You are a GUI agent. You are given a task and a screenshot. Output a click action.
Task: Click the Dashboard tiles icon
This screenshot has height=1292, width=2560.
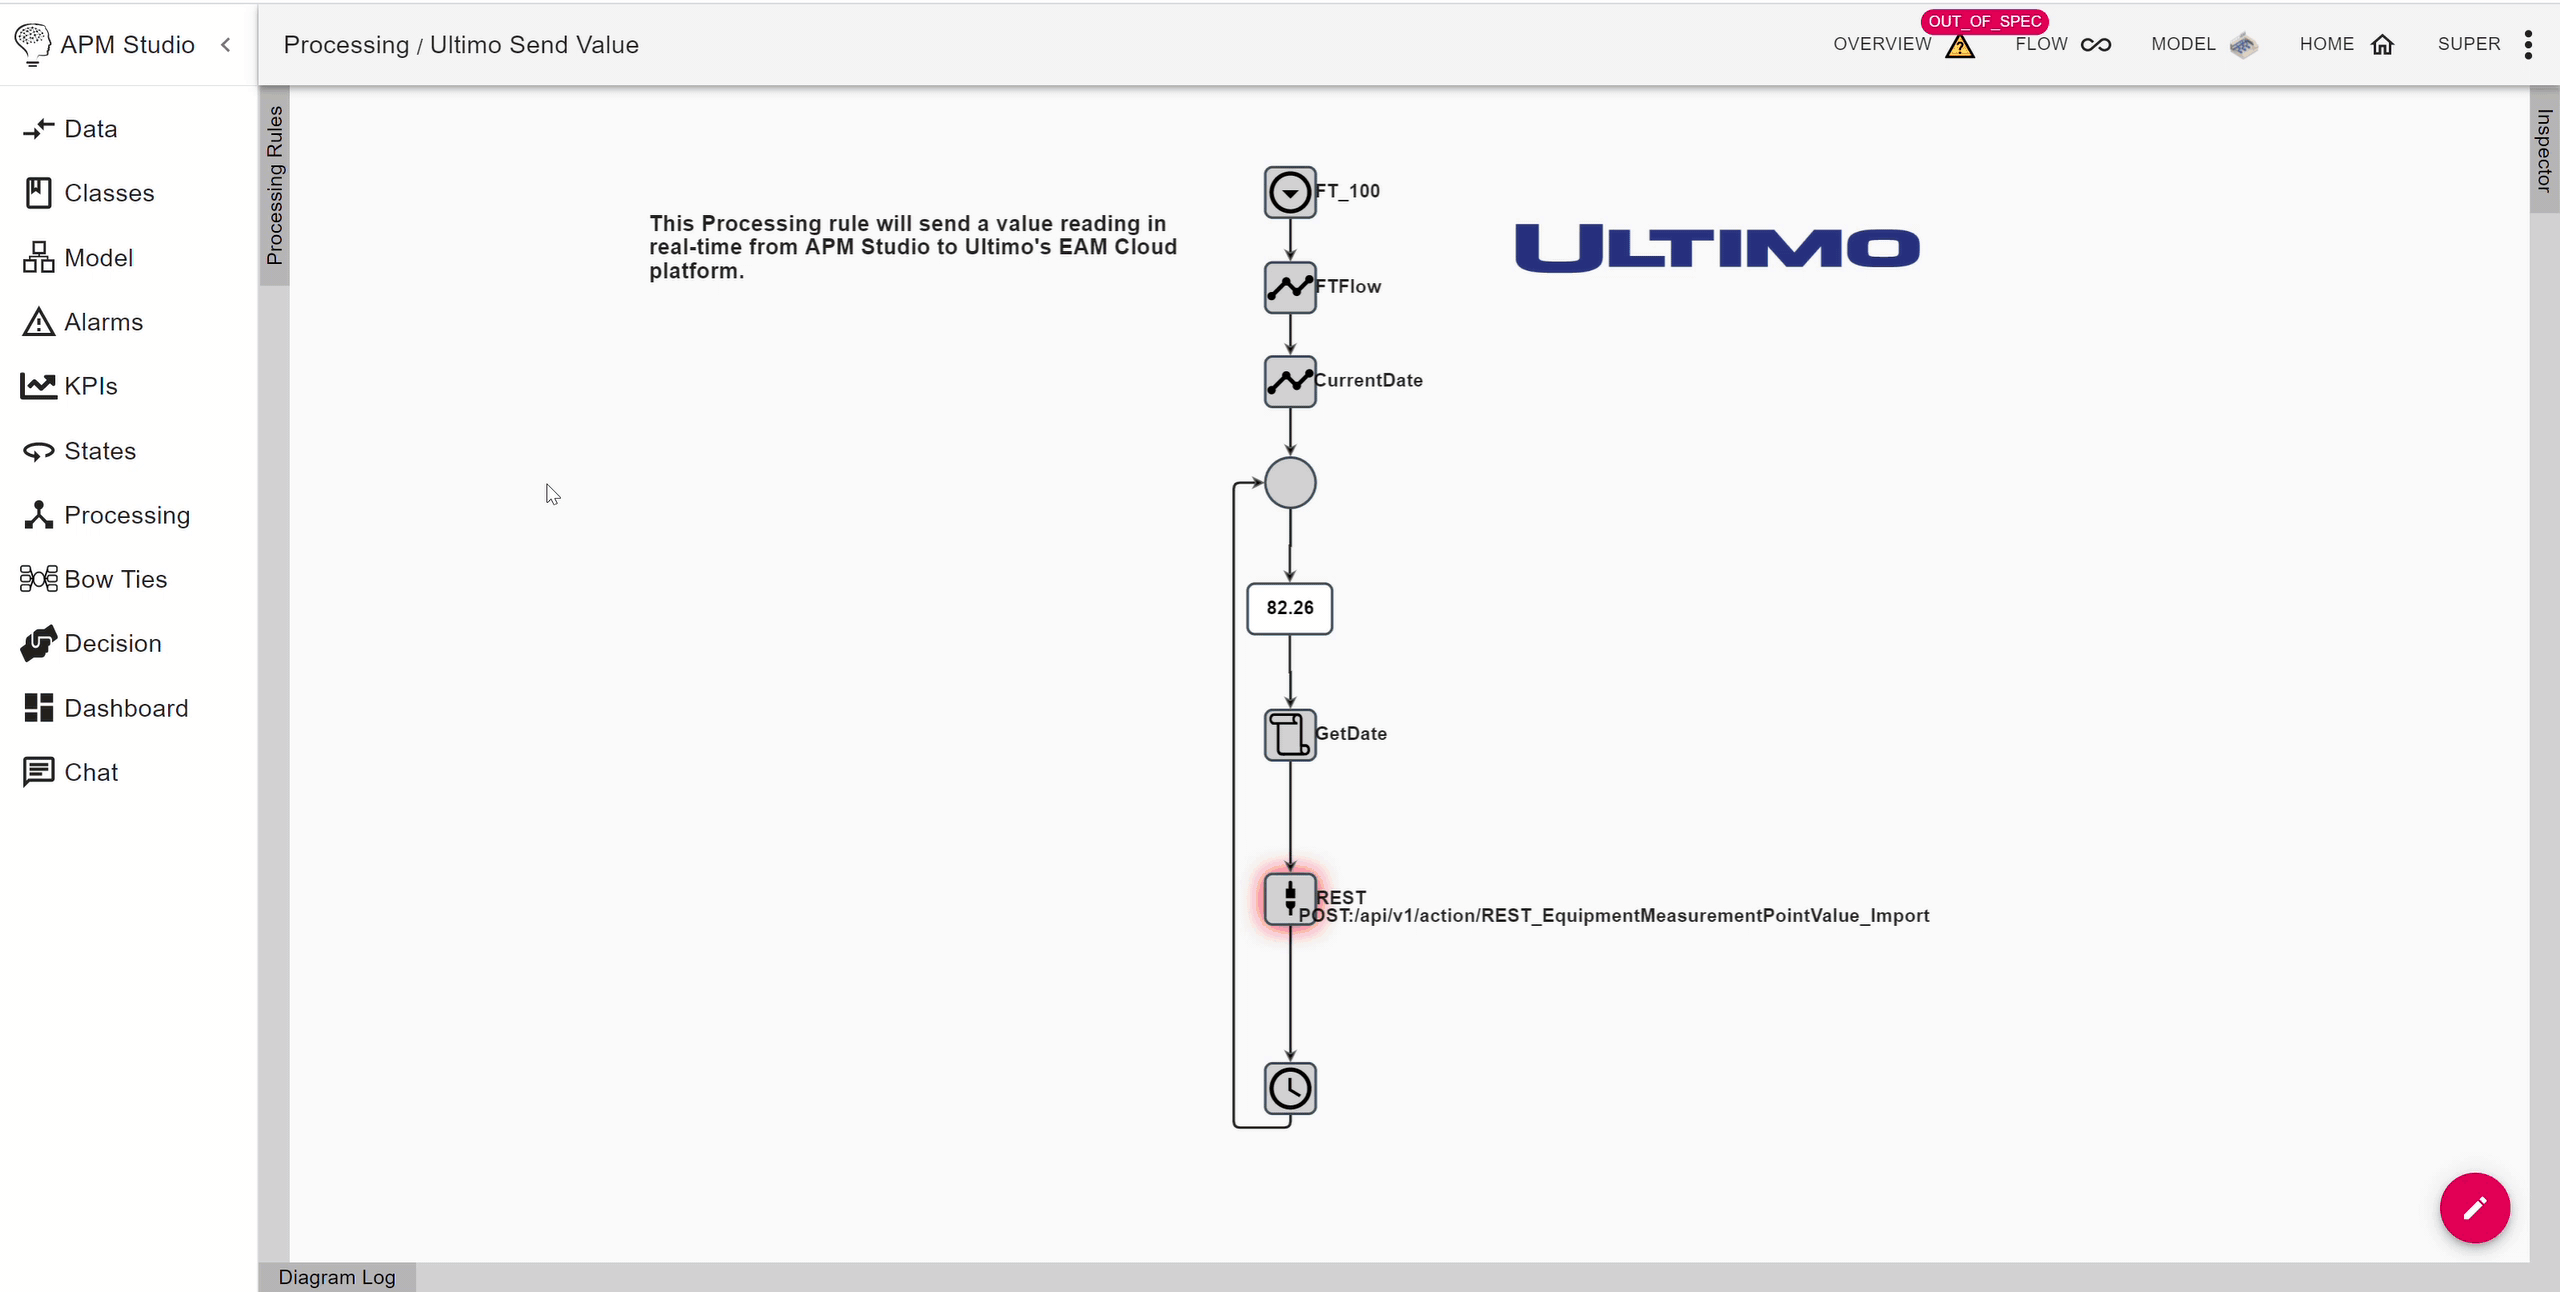click(x=38, y=708)
